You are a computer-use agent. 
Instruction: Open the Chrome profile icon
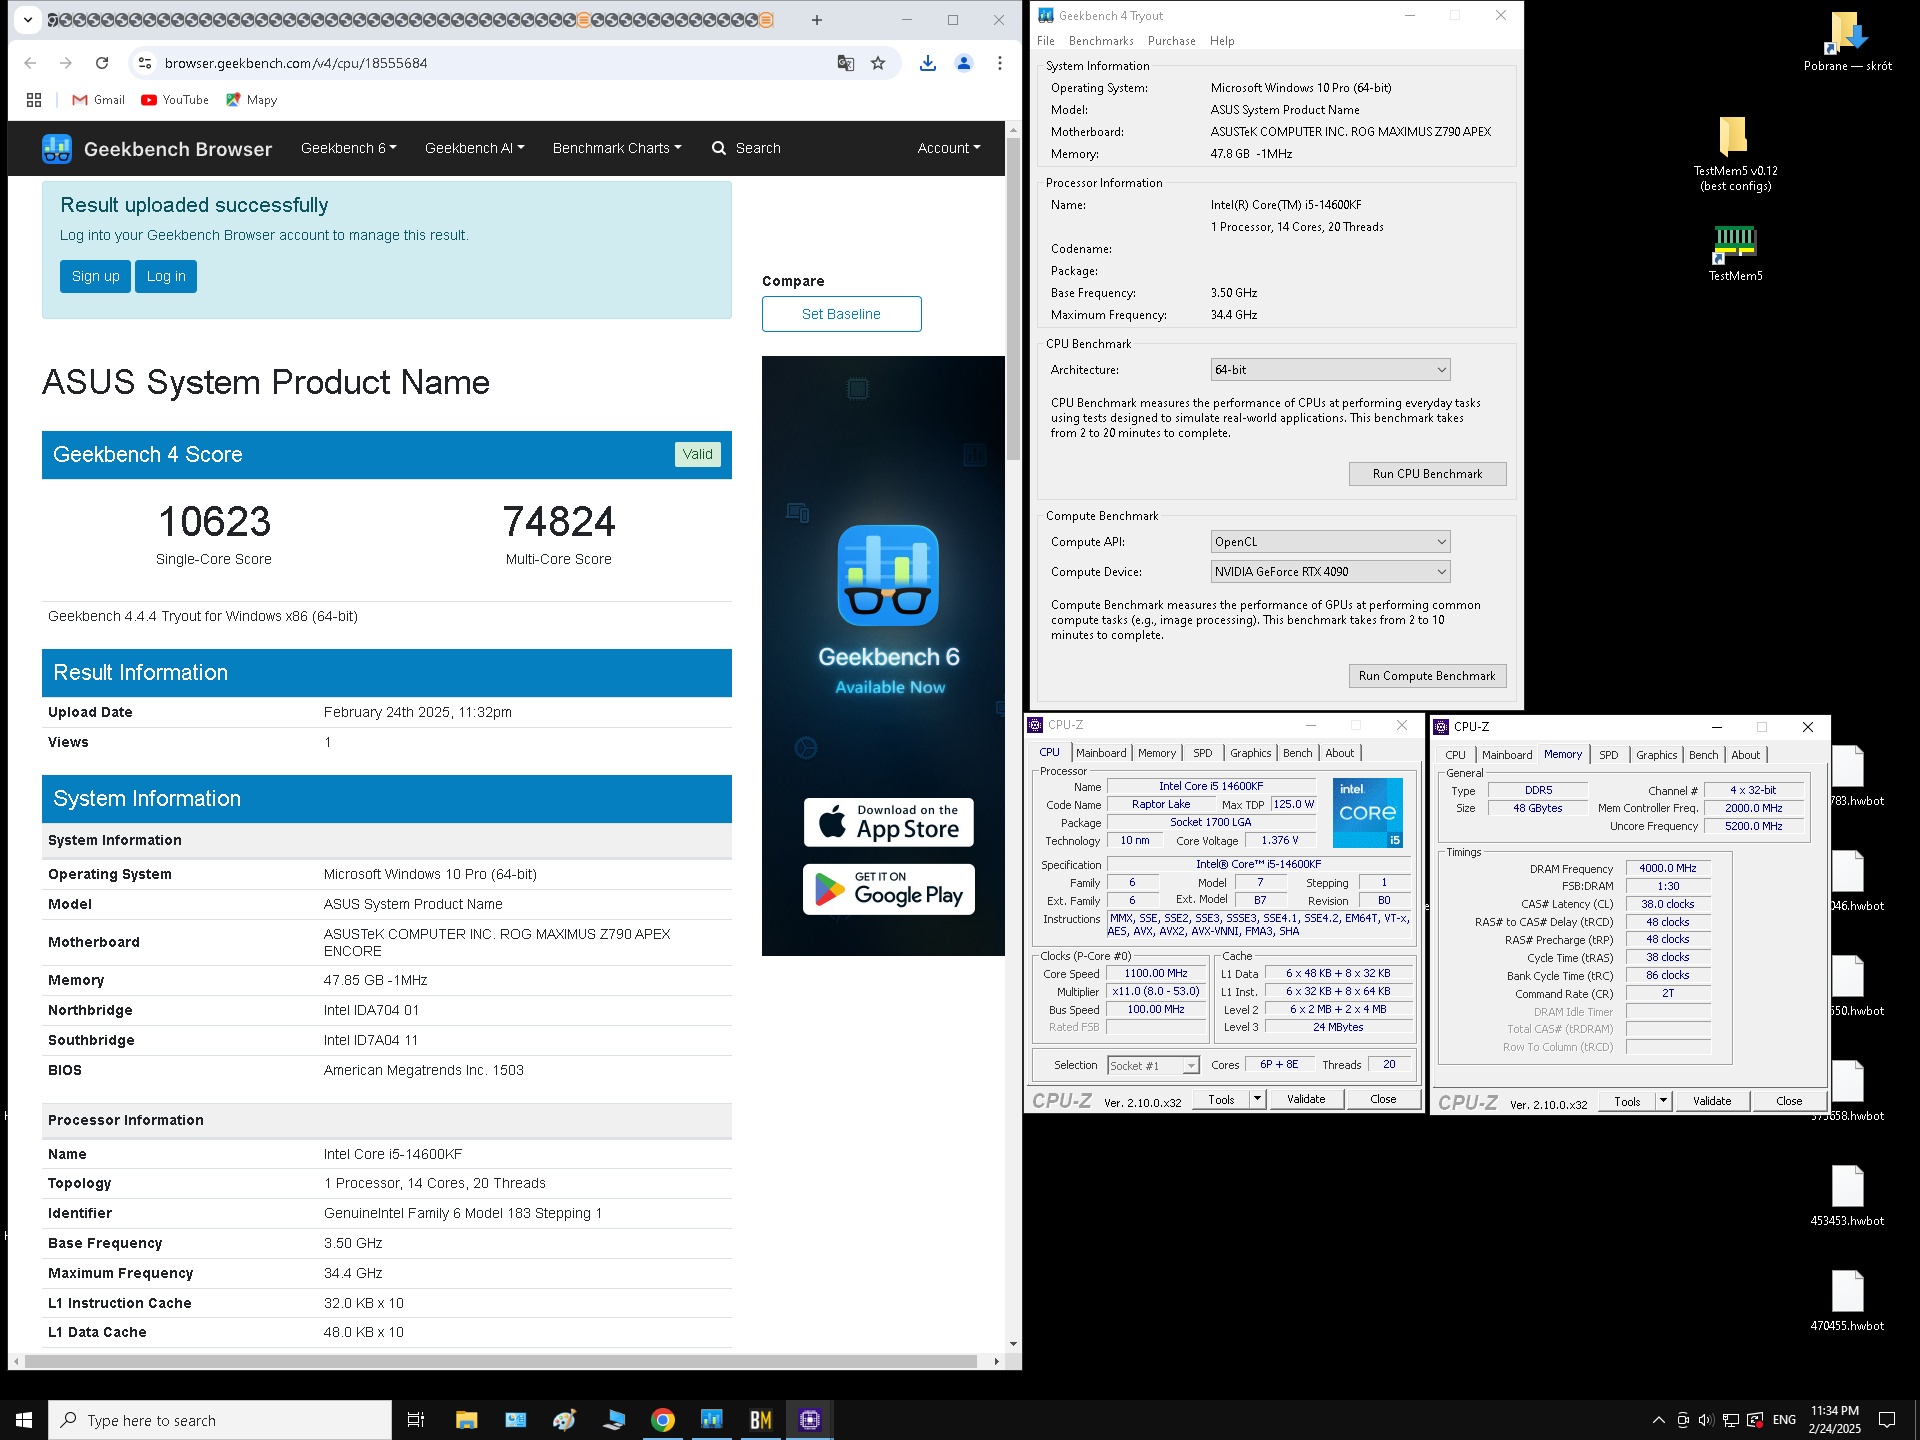pos(964,63)
